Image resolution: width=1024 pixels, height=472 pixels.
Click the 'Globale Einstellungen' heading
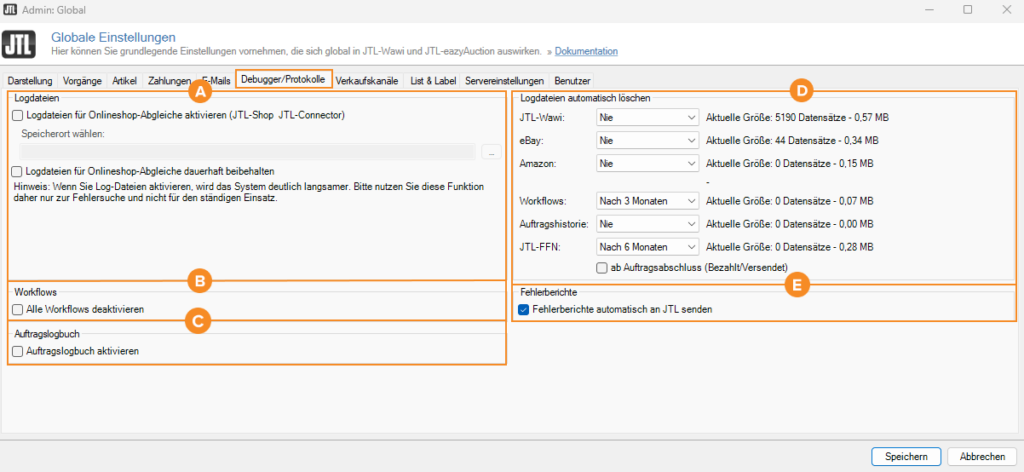point(113,37)
